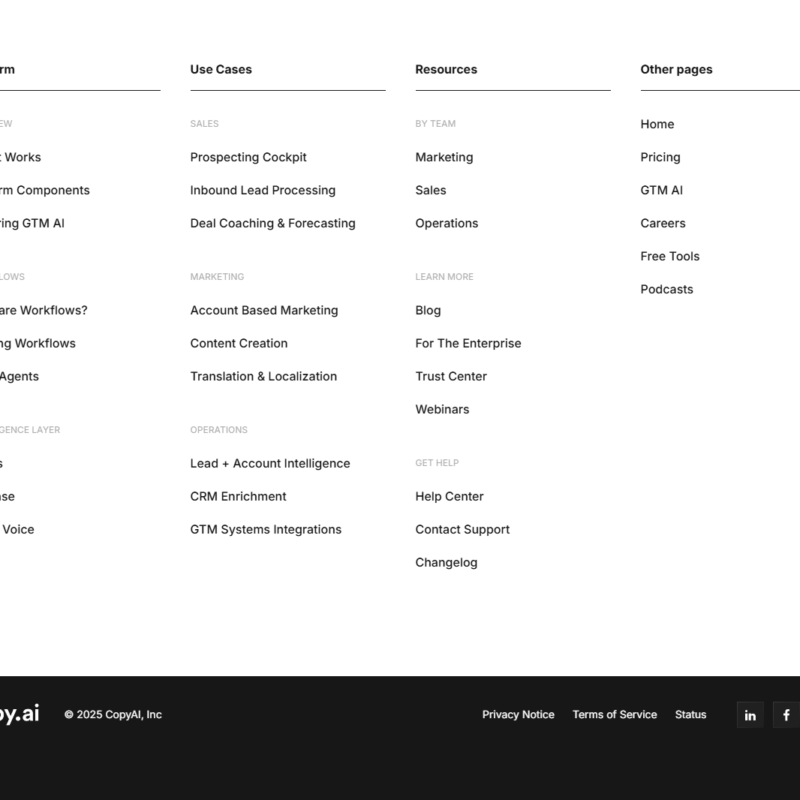Open Privacy Notice in footer
Screen dimensions: 800x800
point(518,715)
